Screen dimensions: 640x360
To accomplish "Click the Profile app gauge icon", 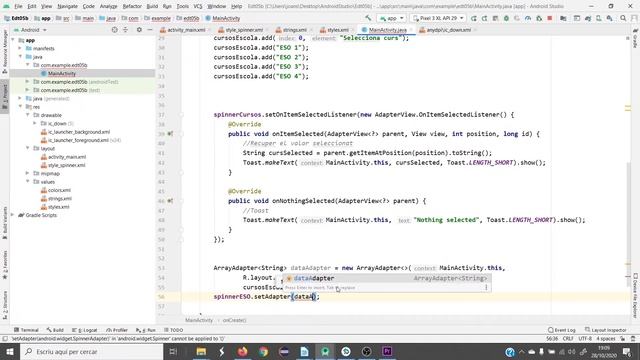I will click(x=528, y=18).
